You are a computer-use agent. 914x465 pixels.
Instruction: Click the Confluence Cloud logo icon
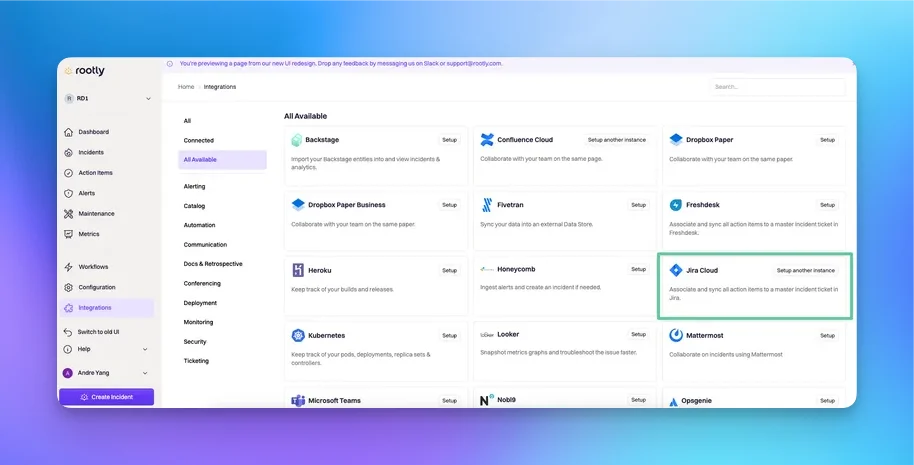click(487, 140)
